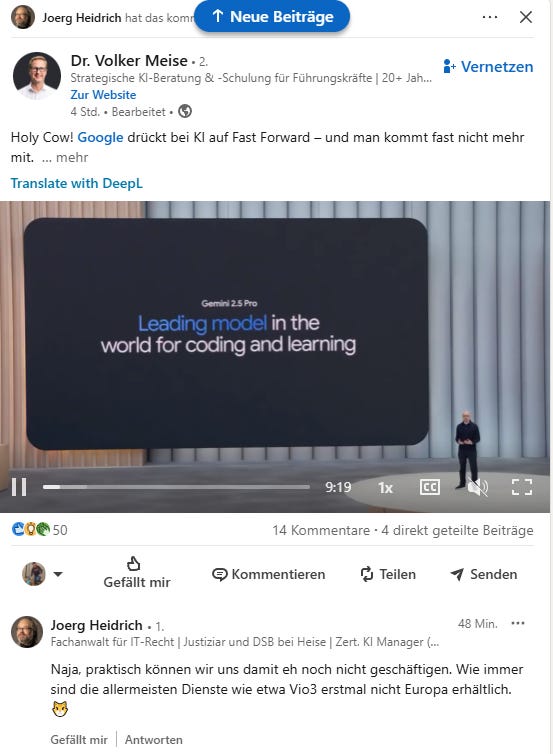Reply with Antworten under Joerg's comment
The width and height of the screenshot is (553, 754).
(x=154, y=740)
